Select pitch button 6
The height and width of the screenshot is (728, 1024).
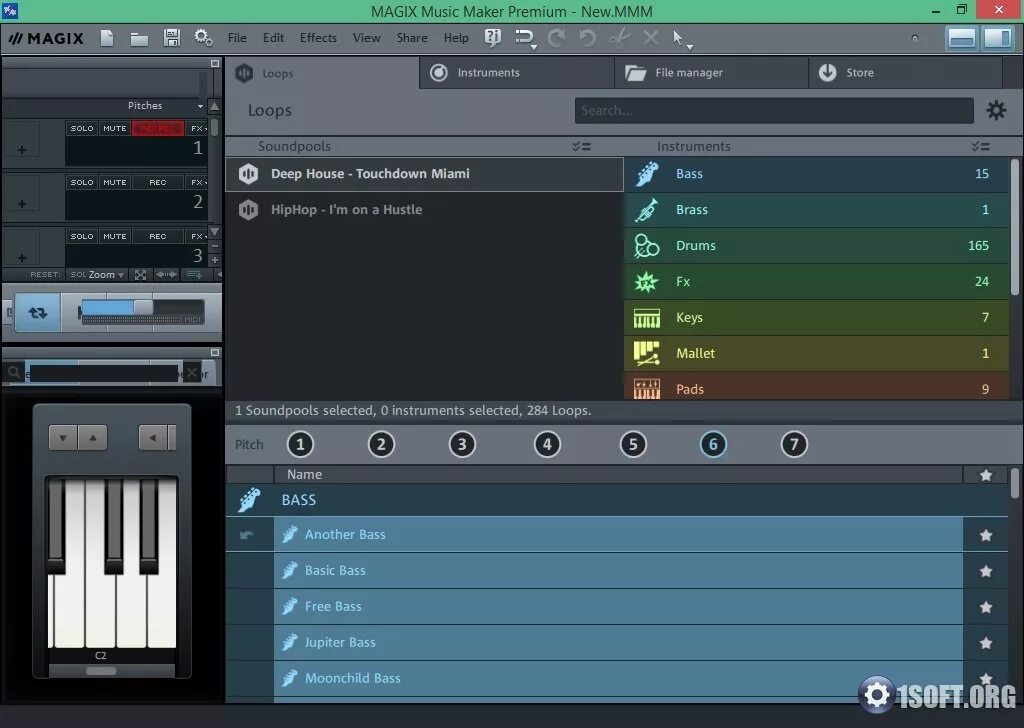712,445
